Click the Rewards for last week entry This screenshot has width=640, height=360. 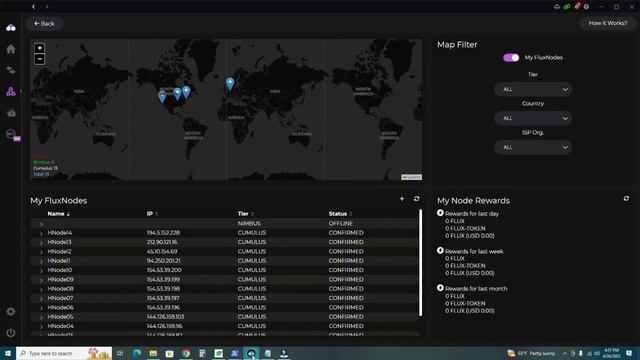[474, 251]
